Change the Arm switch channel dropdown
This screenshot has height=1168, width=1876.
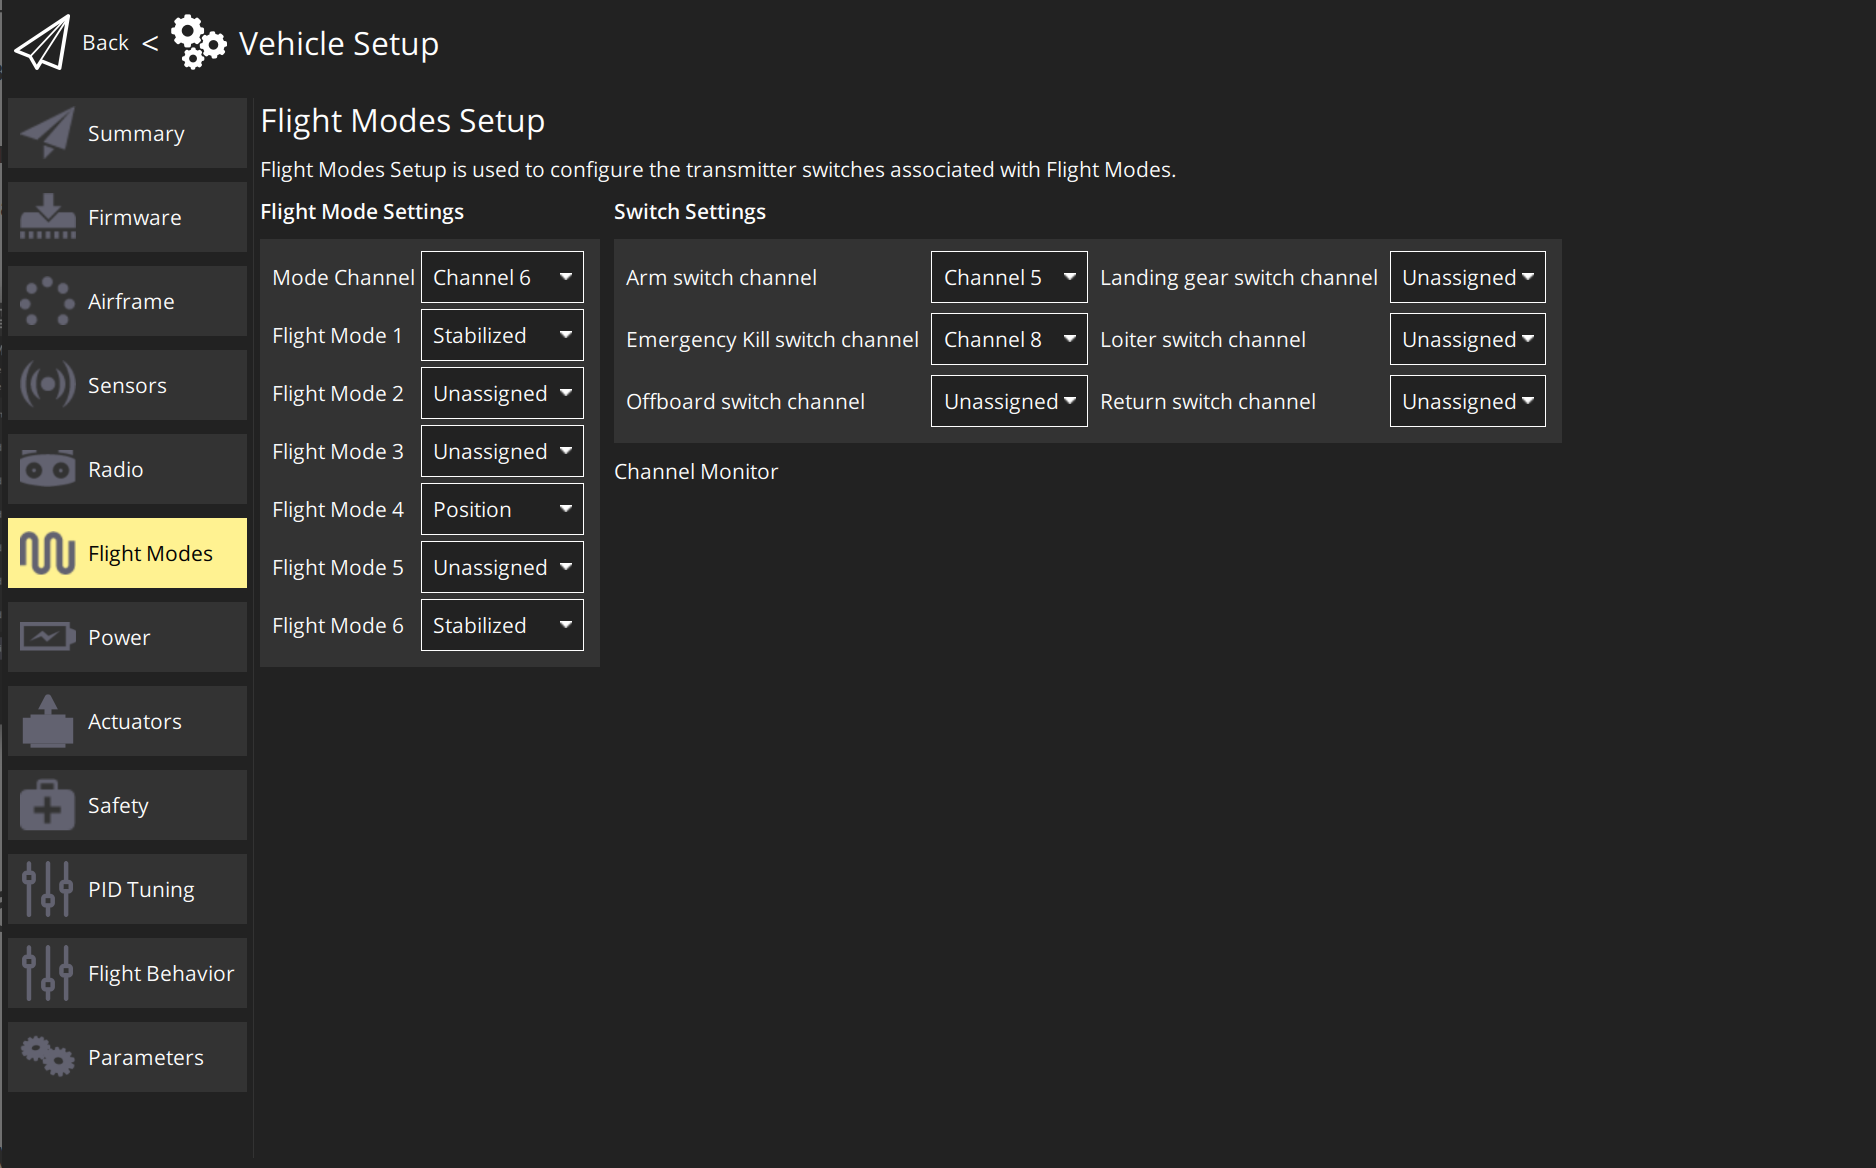[x=1008, y=277]
